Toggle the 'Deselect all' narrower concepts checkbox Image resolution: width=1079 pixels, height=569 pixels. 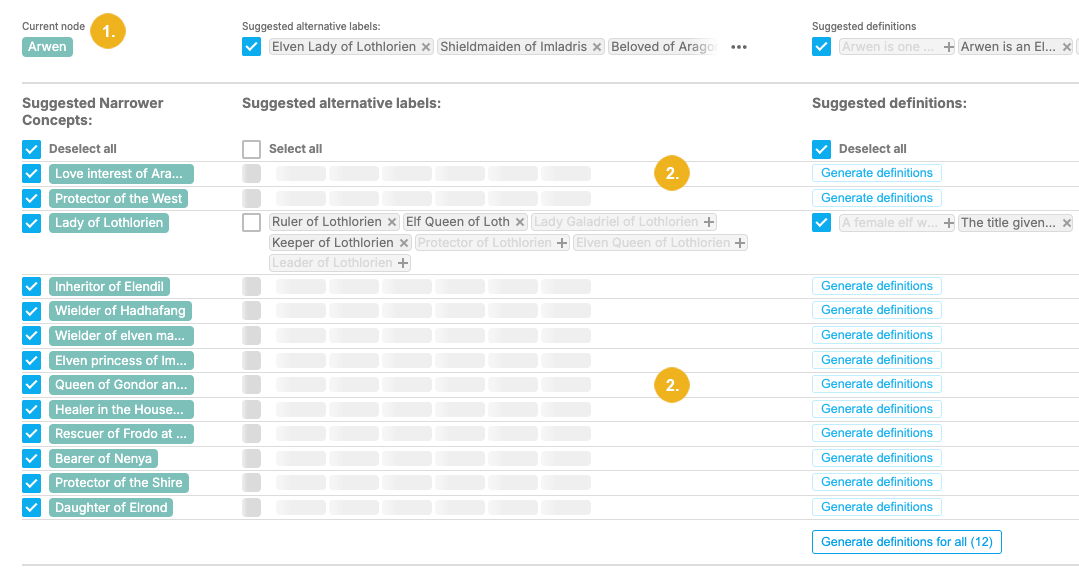(x=31, y=149)
